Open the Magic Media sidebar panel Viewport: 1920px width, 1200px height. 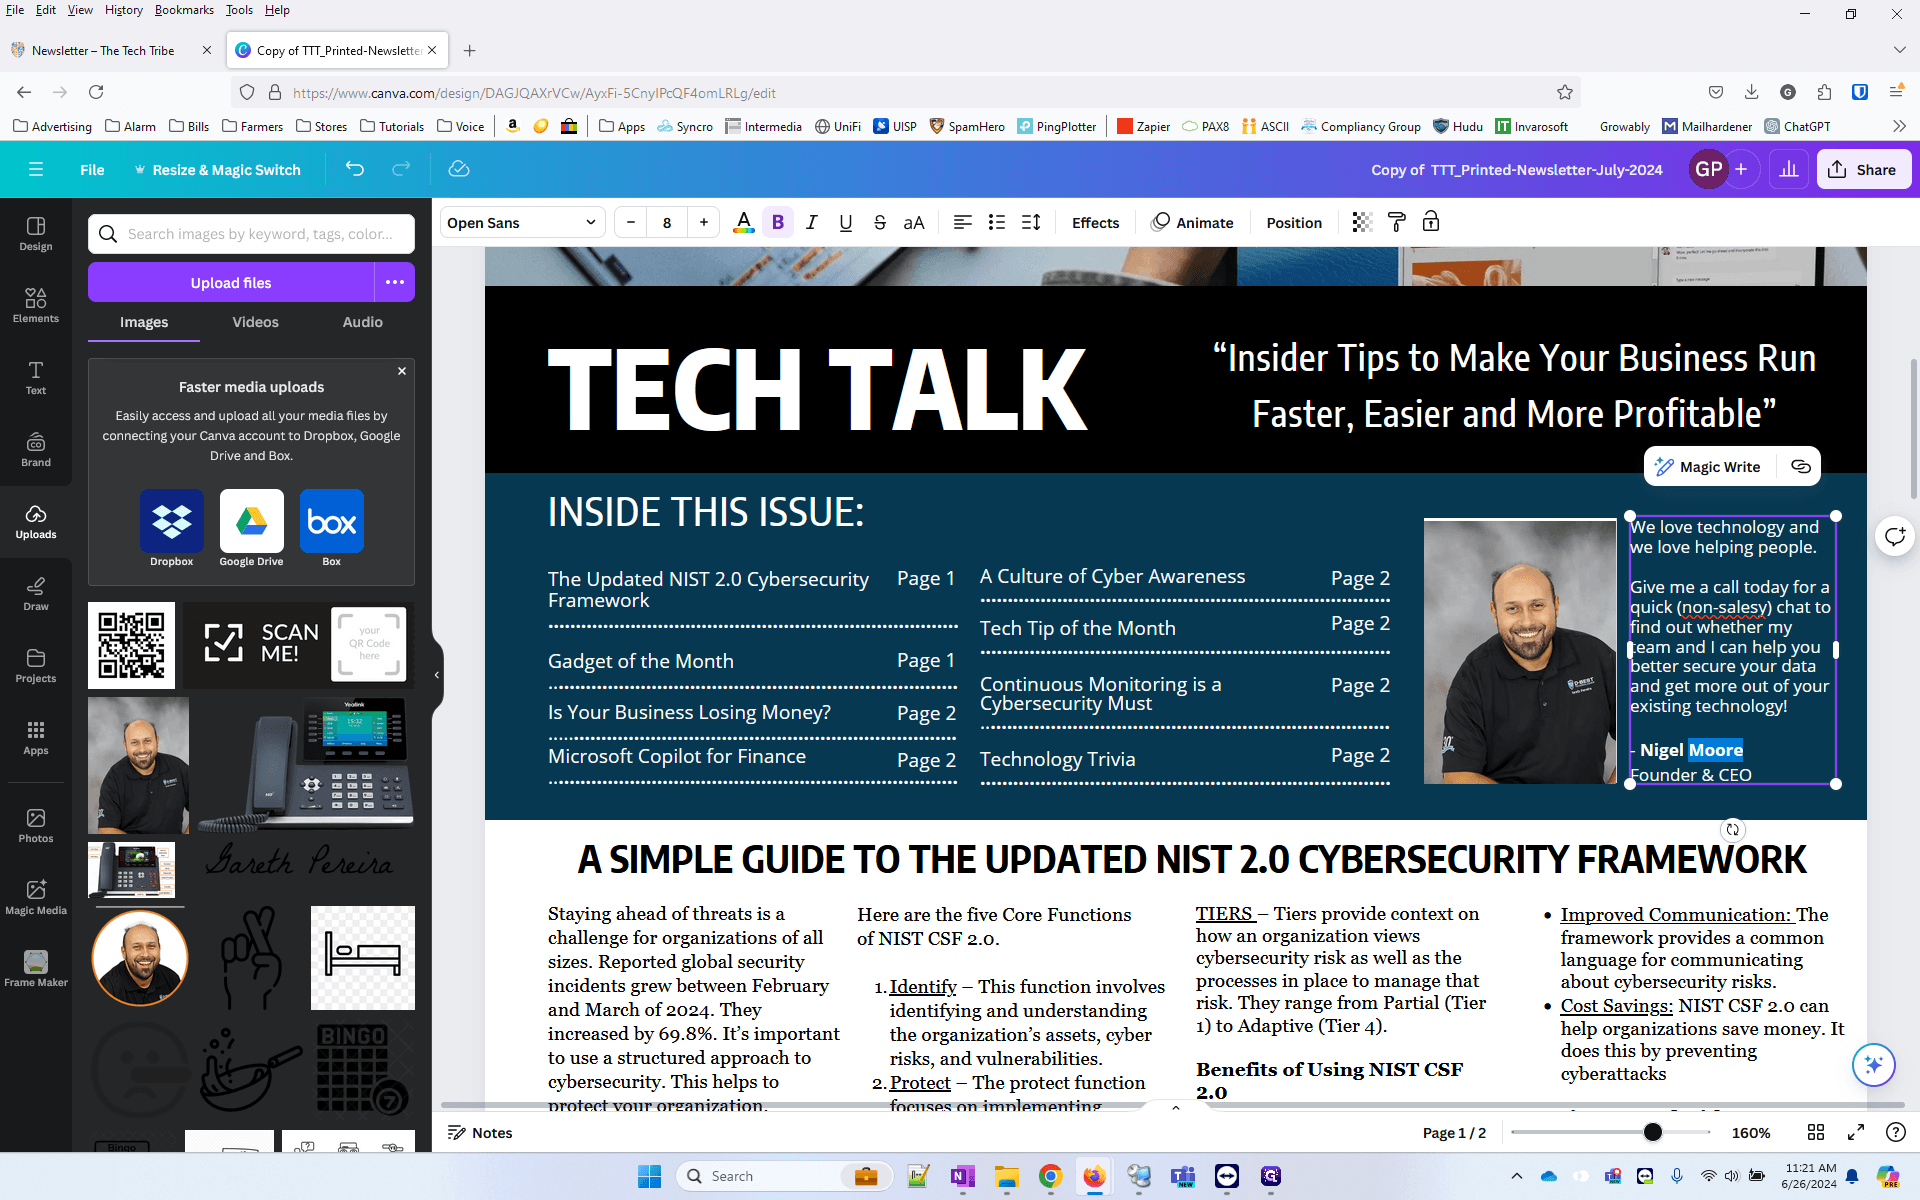tap(36, 897)
